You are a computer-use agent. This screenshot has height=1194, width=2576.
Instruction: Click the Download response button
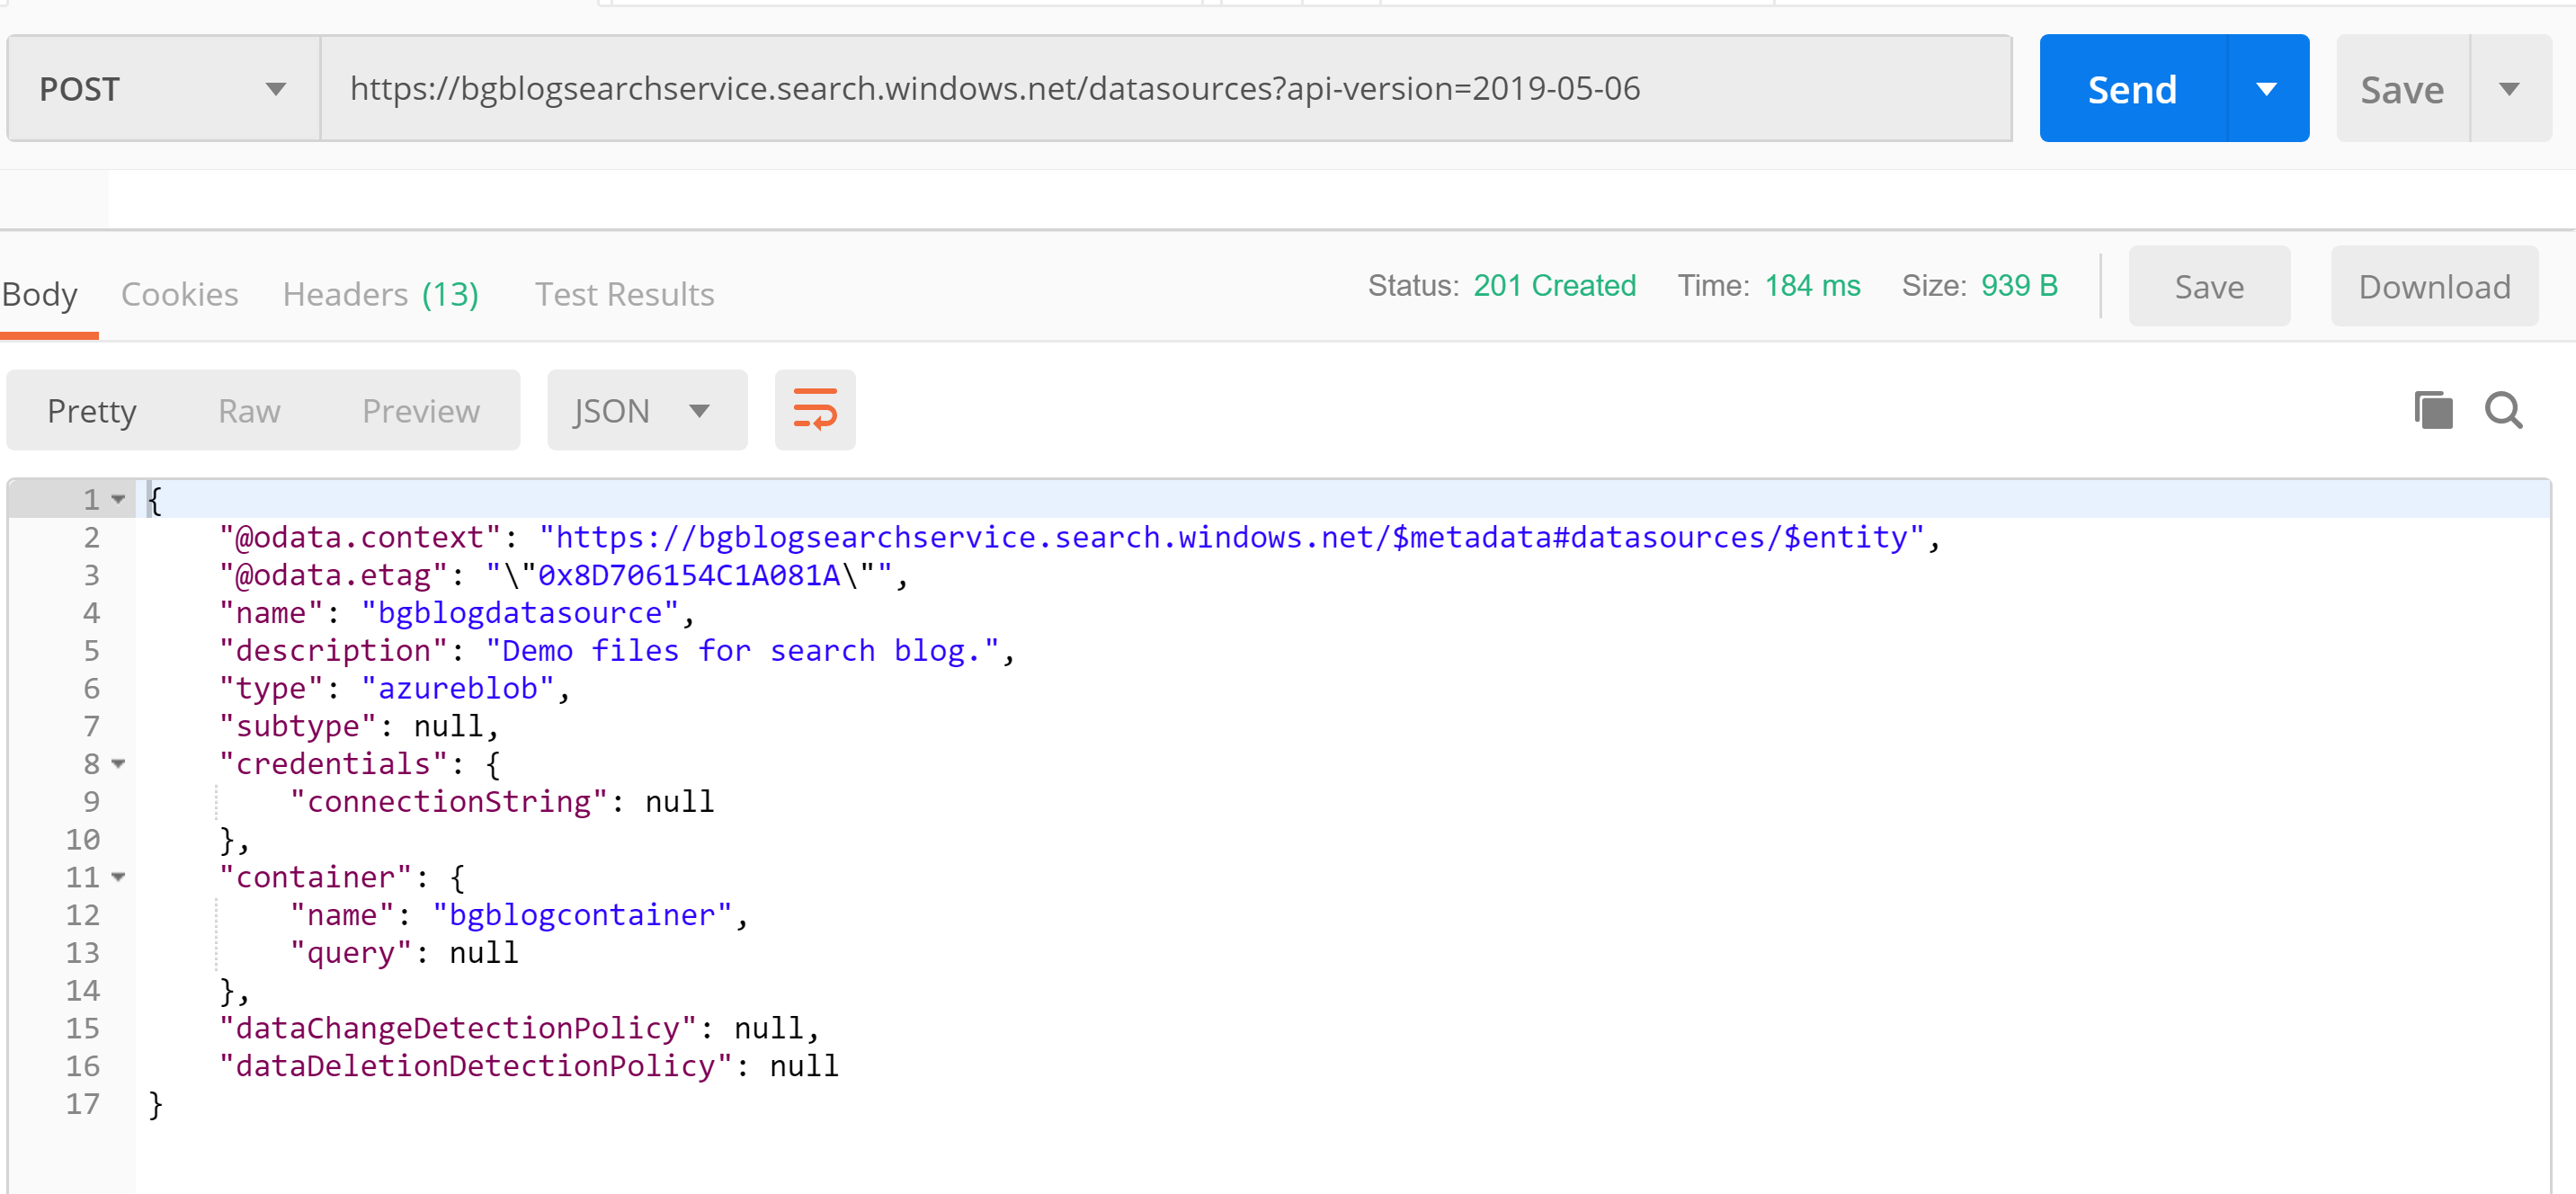(2434, 287)
